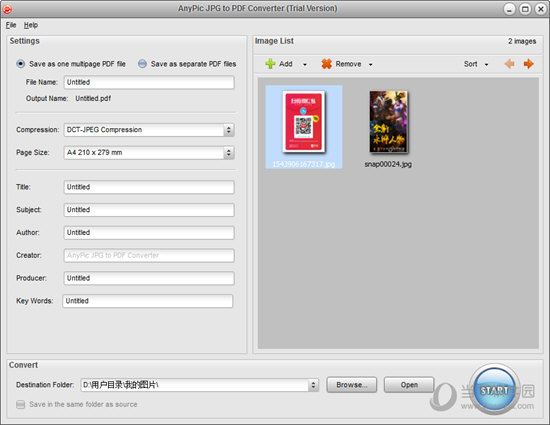Click the app logo in the title bar
550x425 pixels.
click(x=7, y=9)
